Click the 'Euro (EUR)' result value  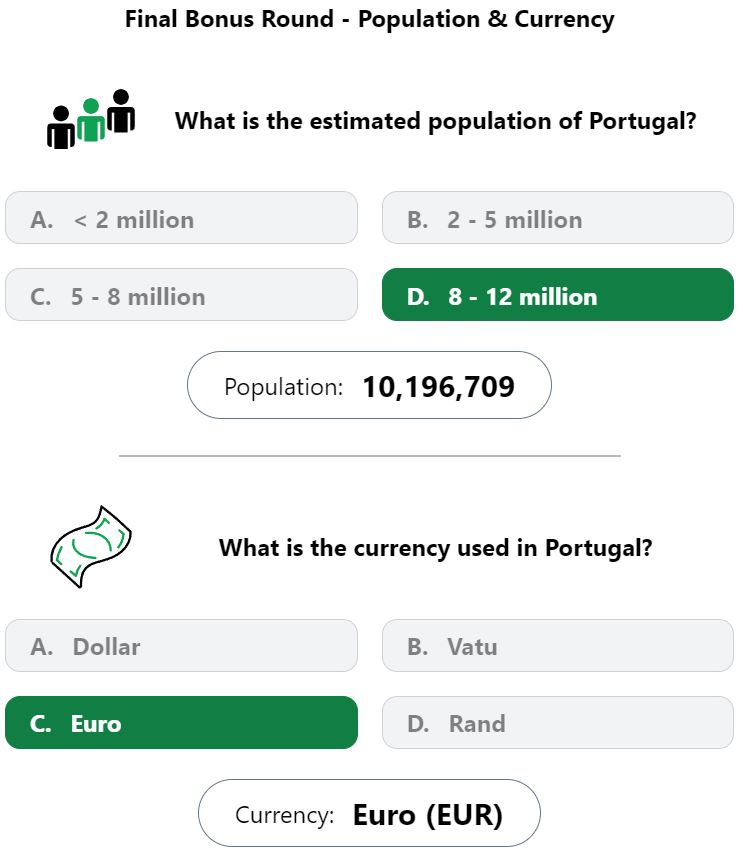click(428, 815)
